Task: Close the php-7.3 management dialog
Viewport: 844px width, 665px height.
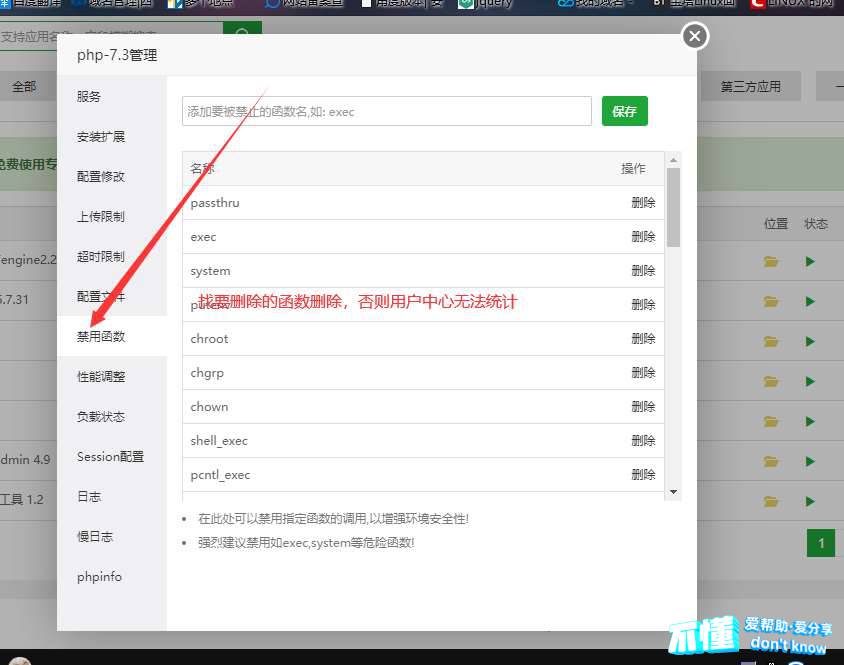Action: point(695,36)
